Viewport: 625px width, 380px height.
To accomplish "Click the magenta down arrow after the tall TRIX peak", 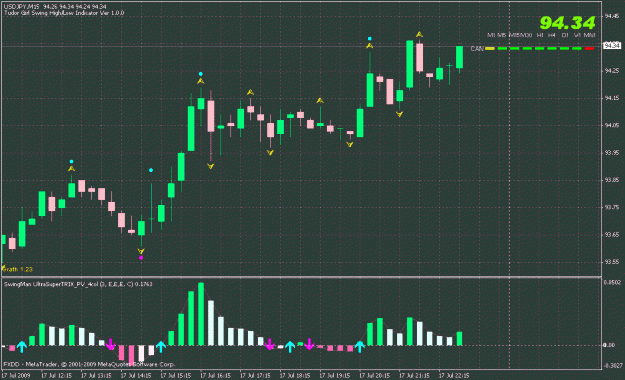I will pos(270,345).
